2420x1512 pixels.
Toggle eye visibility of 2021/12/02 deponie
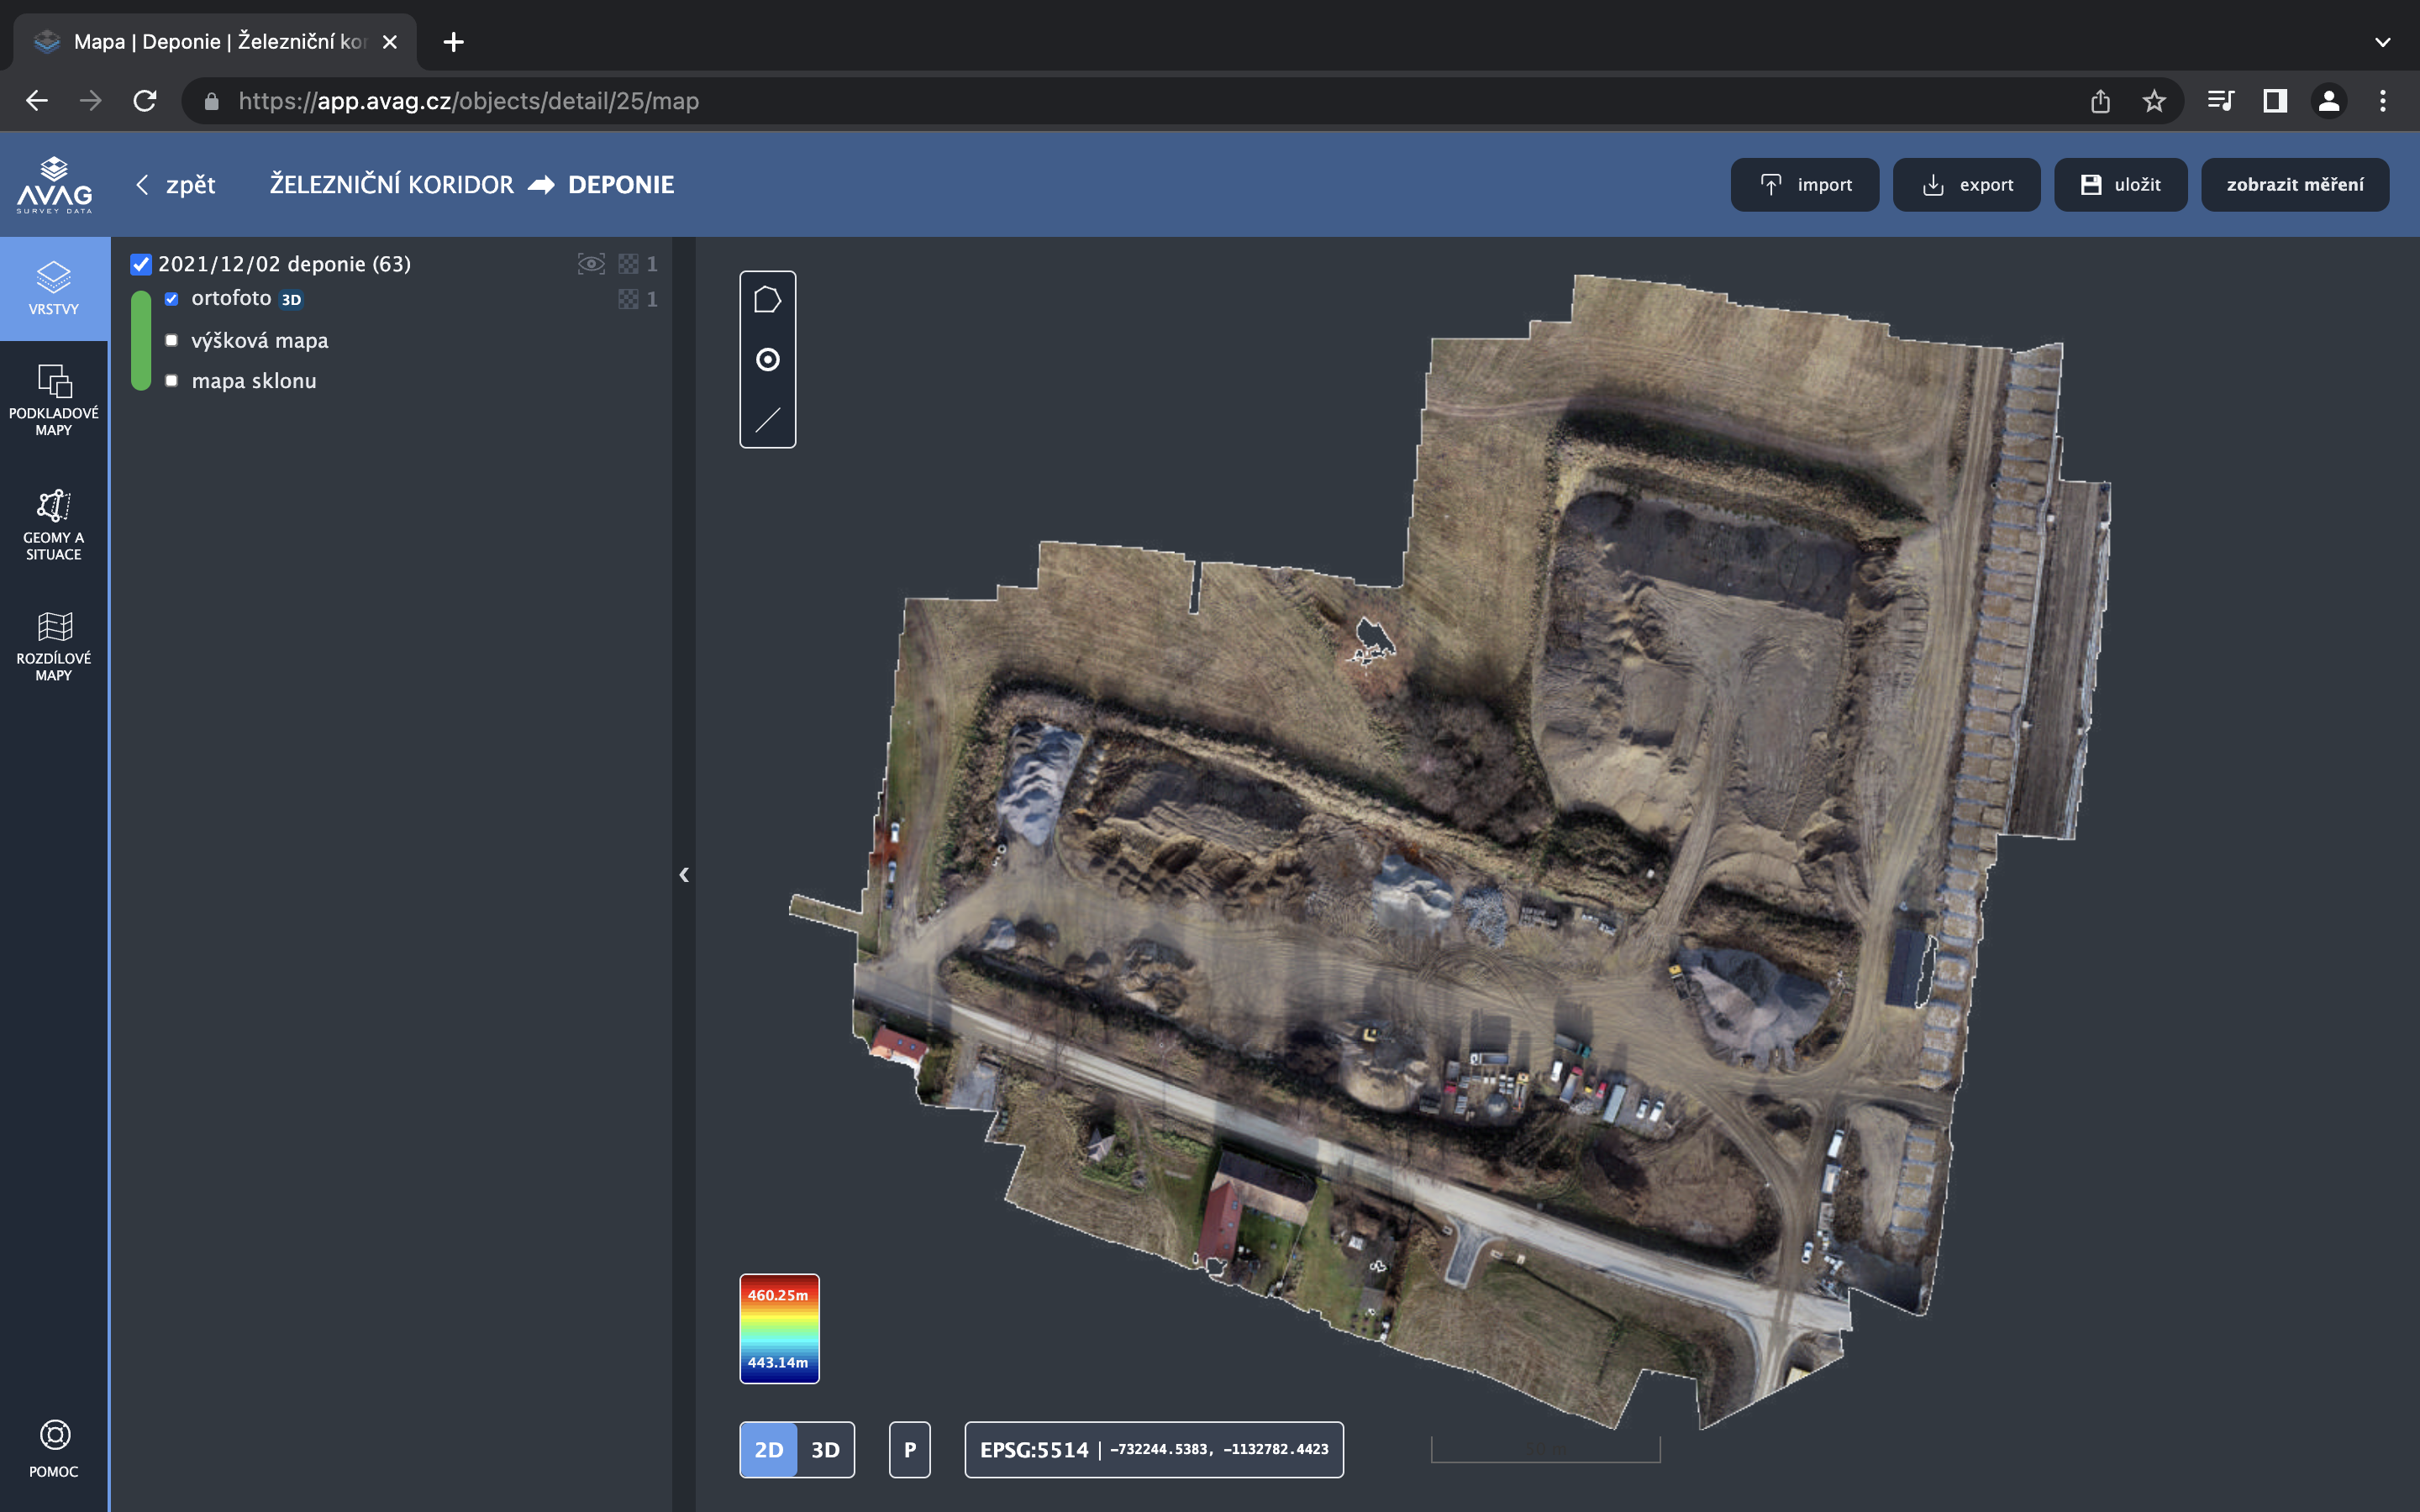[x=591, y=264]
